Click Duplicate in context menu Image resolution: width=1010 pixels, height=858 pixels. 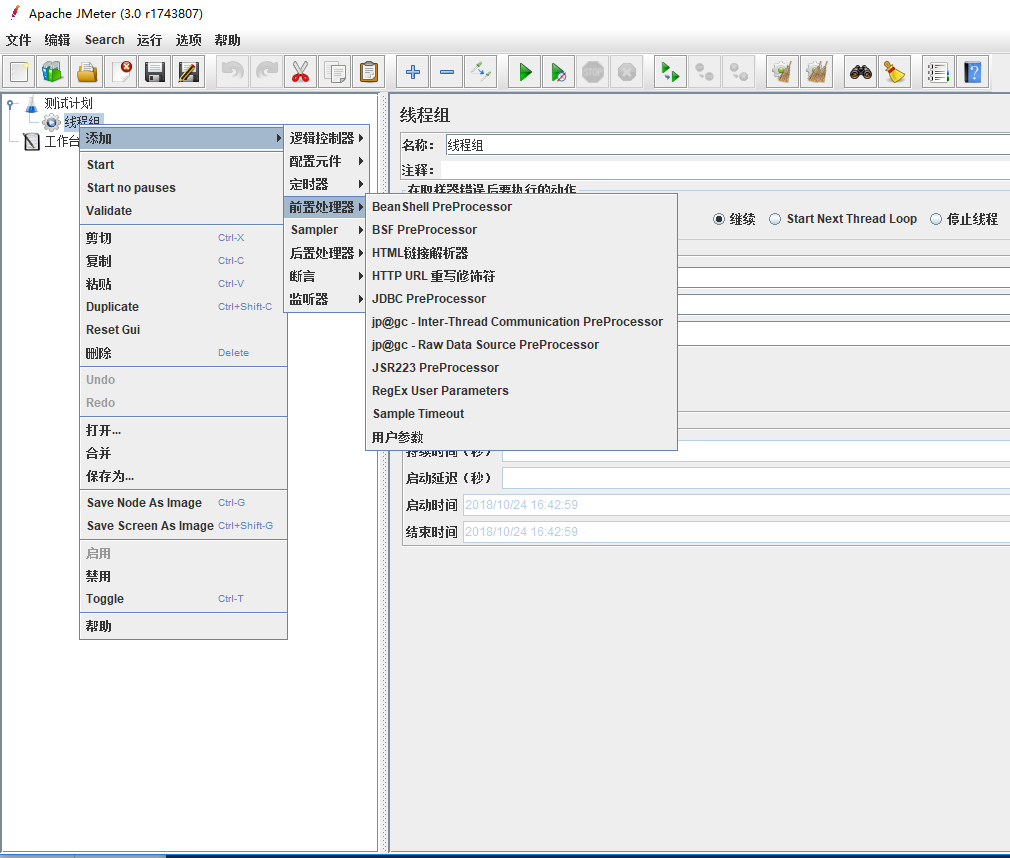tap(183, 307)
